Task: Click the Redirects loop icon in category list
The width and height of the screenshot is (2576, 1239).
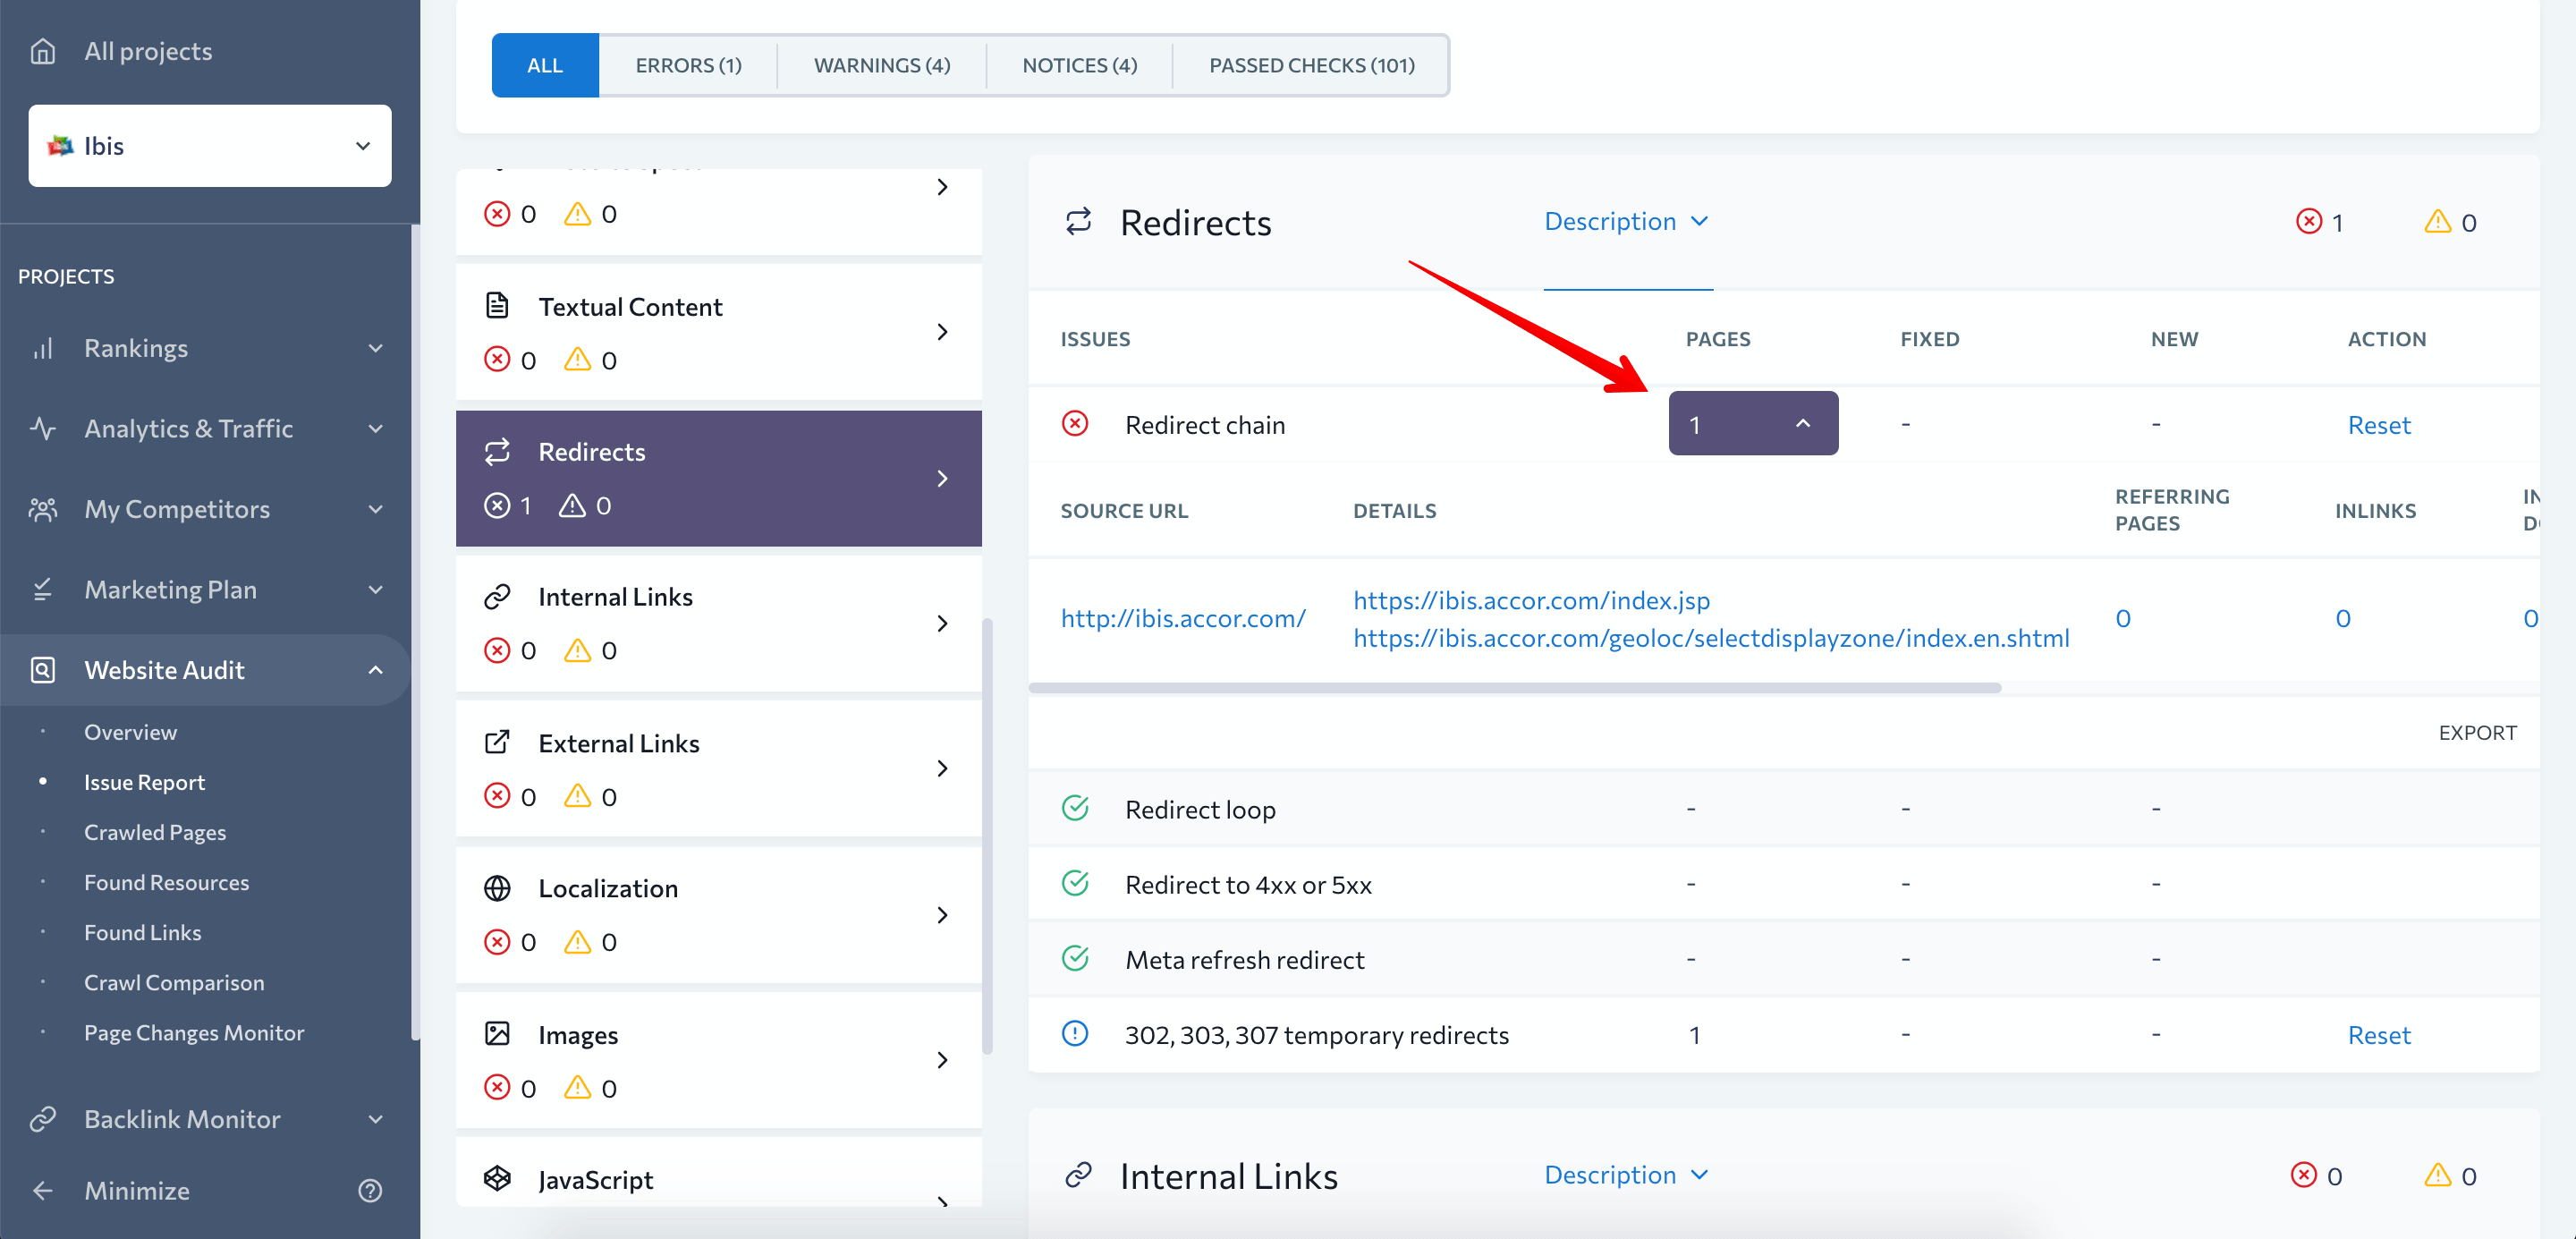Action: click(497, 451)
